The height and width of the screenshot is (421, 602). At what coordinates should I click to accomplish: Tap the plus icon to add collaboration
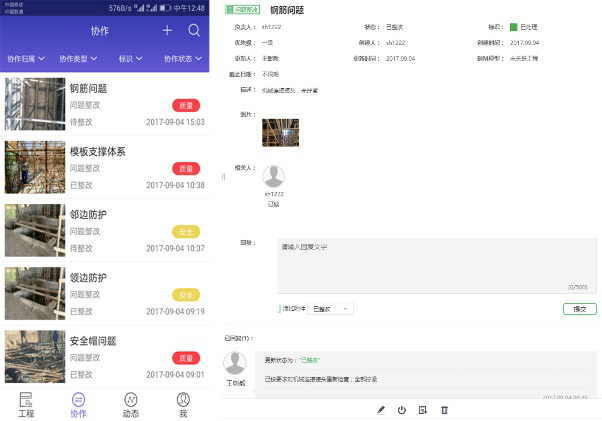[x=167, y=30]
